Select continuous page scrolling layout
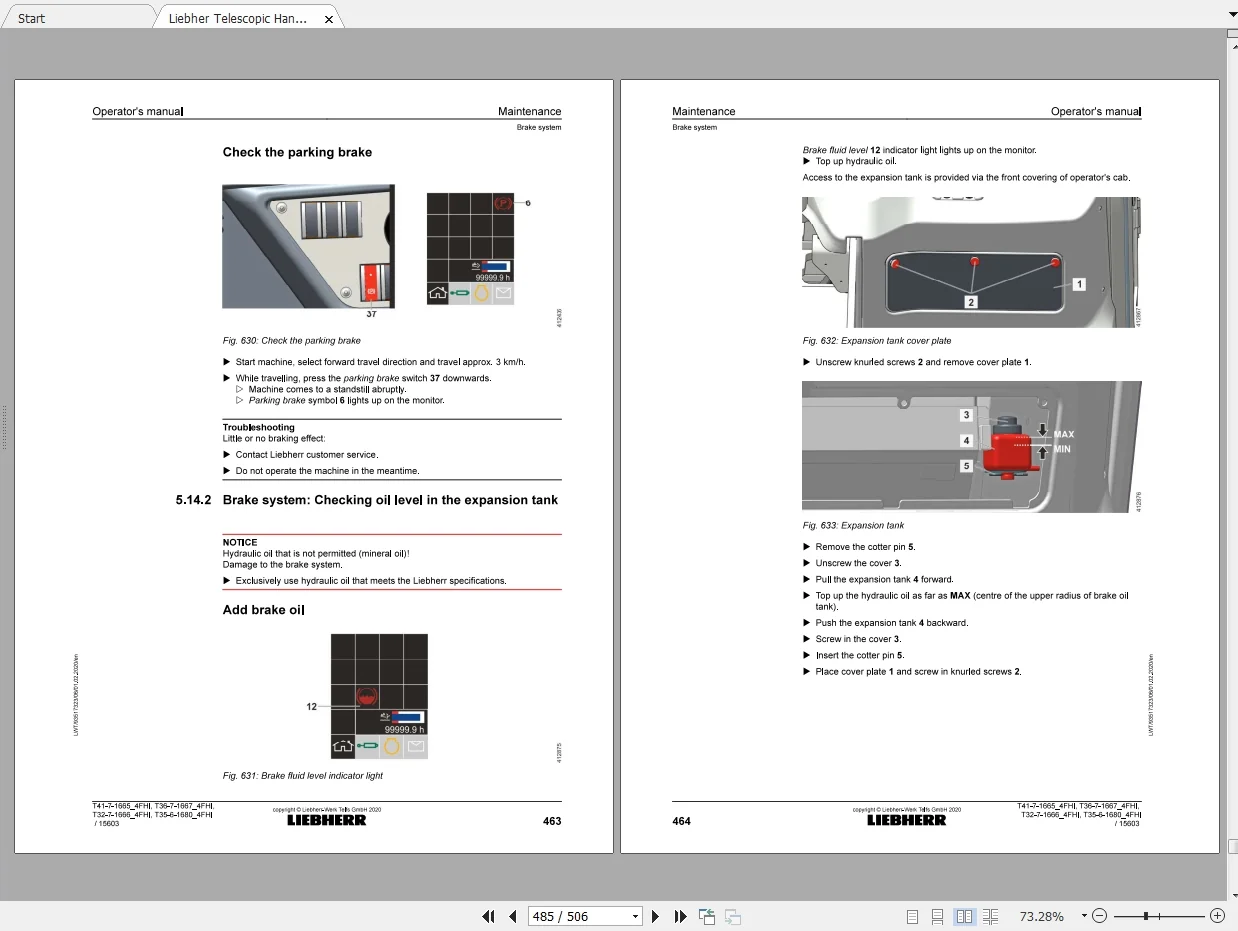Viewport: 1238px width, 931px height. pos(937,916)
